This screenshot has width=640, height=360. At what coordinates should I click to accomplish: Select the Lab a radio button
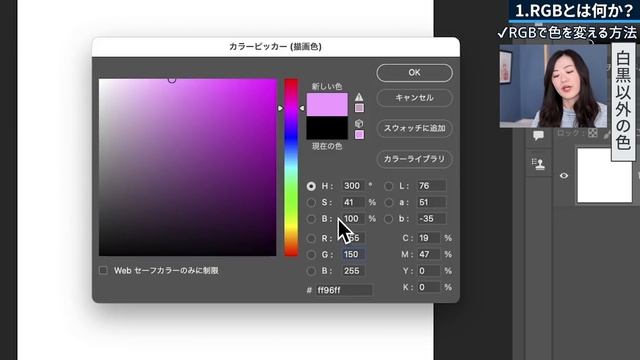[x=389, y=202]
